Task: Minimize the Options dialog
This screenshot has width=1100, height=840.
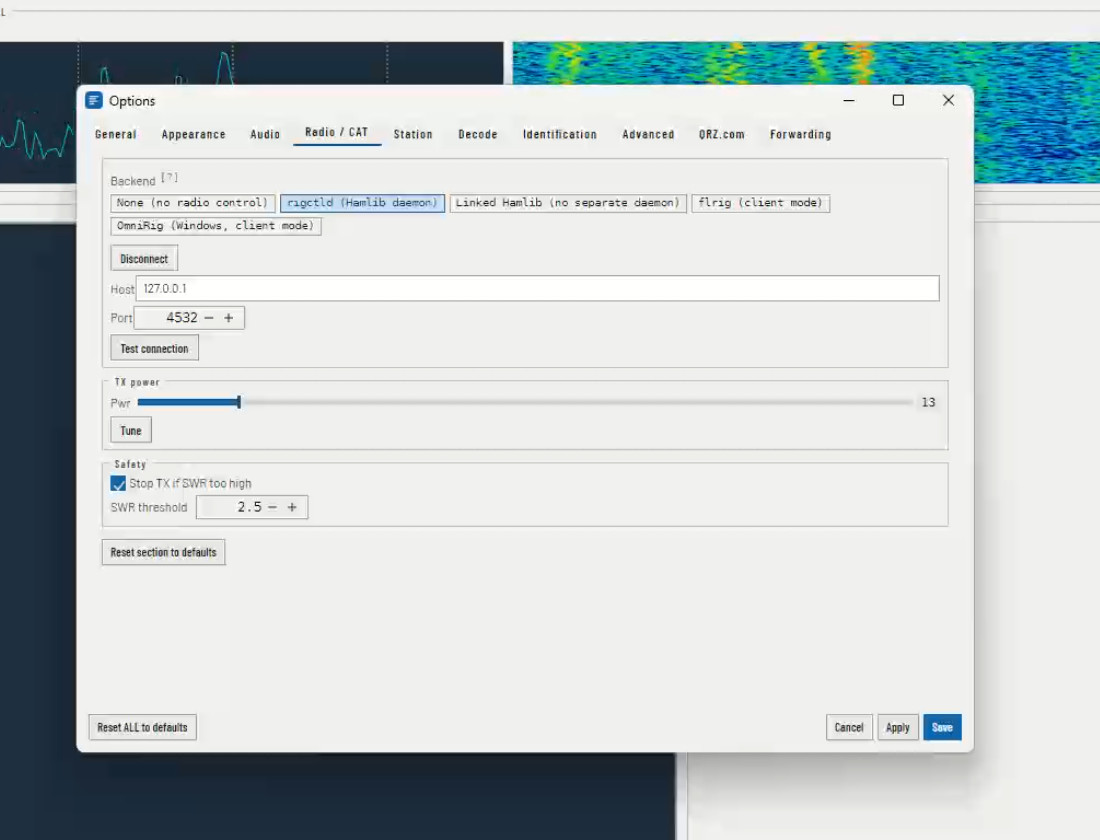Action: point(849,100)
